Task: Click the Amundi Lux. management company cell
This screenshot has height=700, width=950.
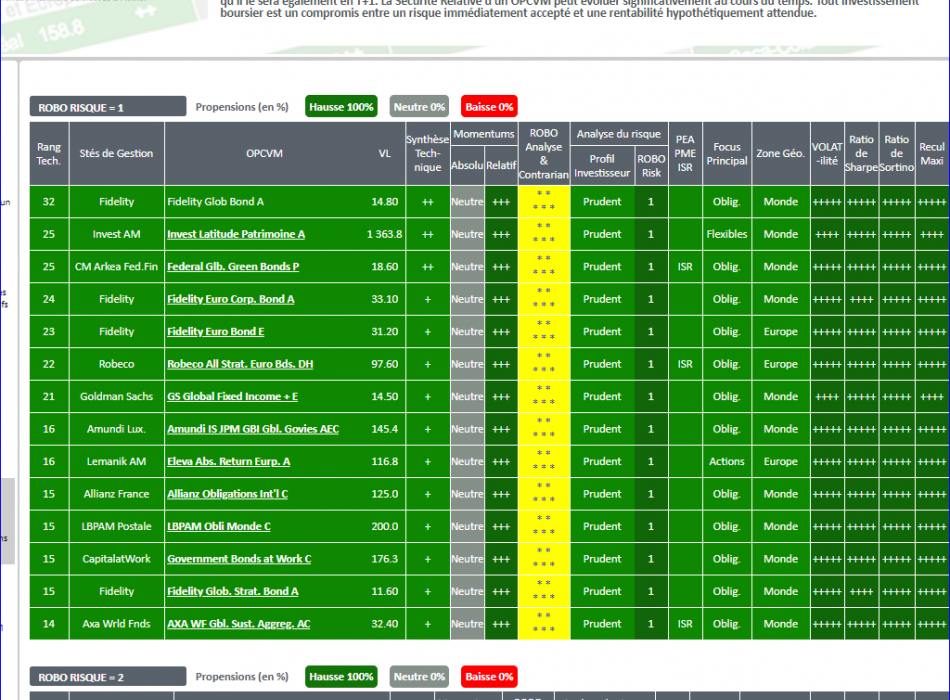Action: 116,429
